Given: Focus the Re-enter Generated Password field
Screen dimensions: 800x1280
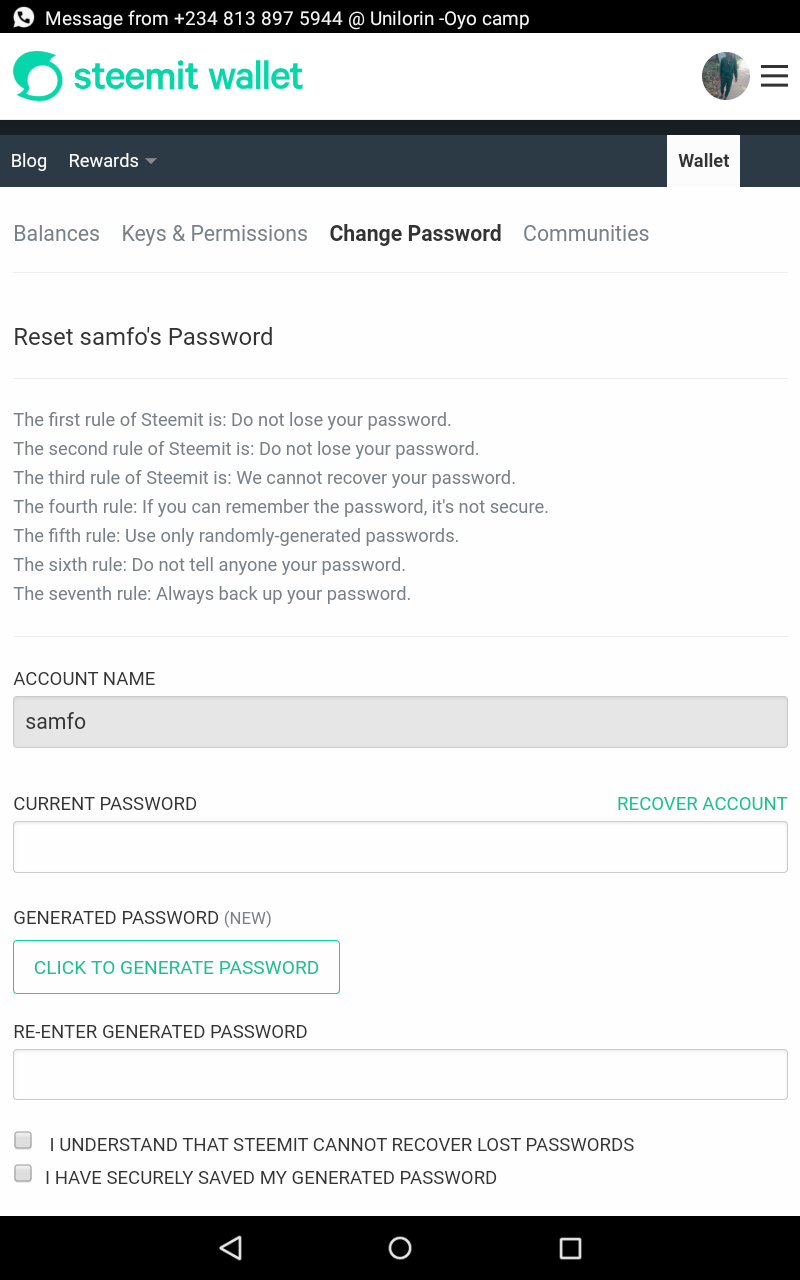Looking at the screenshot, I should pyautogui.click(x=400, y=1075).
